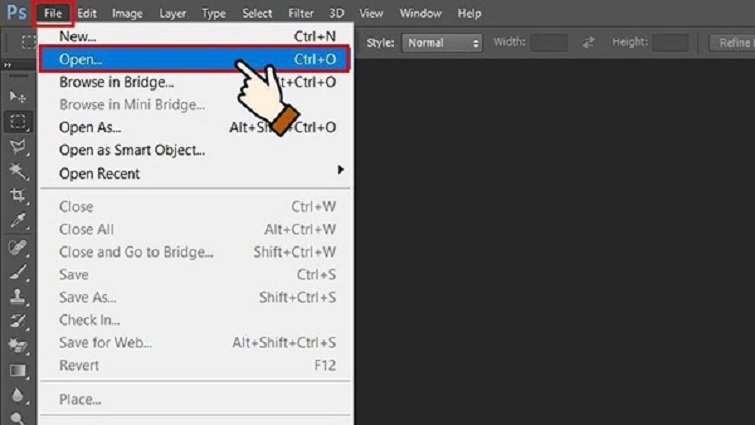Select the Dodge tool

tap(18, 418)
